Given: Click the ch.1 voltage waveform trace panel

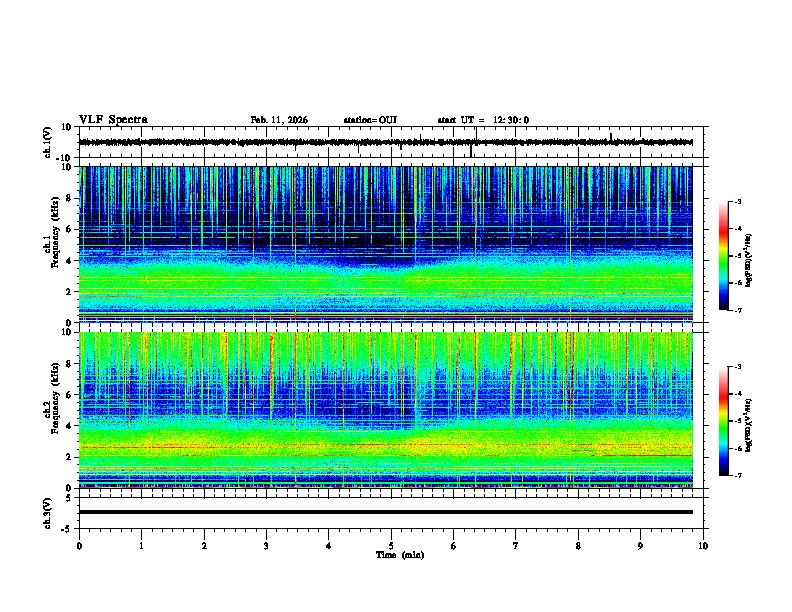Looking at the screenshot, I should [391, 142].
